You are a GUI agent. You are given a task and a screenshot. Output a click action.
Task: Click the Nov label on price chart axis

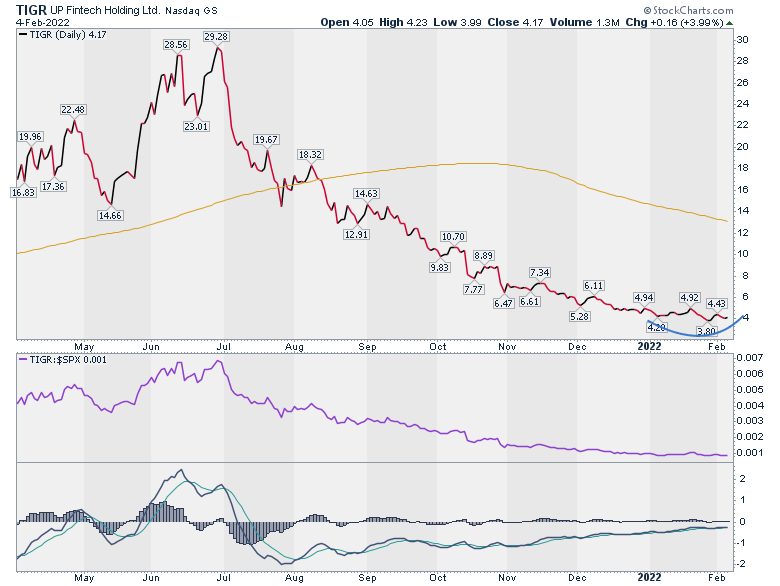click(x=507, y=346)
